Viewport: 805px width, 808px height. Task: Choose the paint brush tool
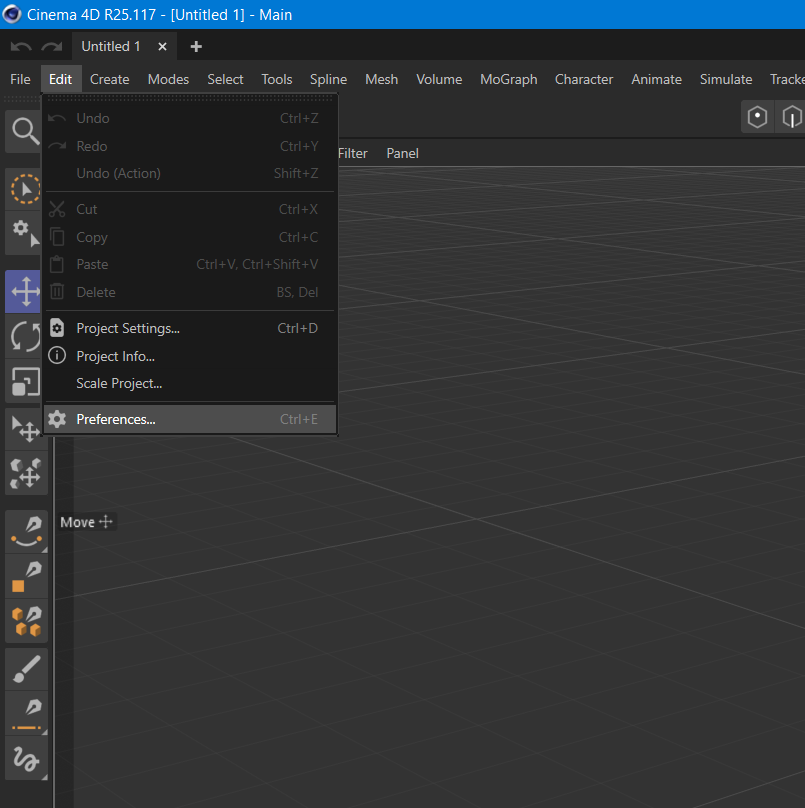click(x=26, y=670)
